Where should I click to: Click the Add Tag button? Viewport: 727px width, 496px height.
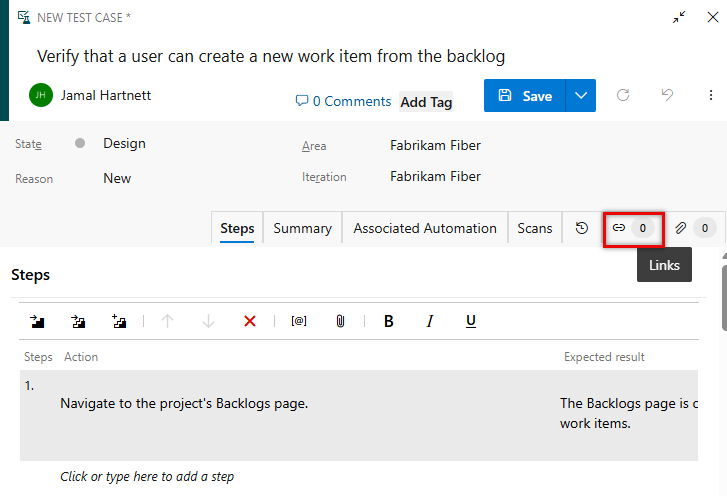[x=426, y=102]
